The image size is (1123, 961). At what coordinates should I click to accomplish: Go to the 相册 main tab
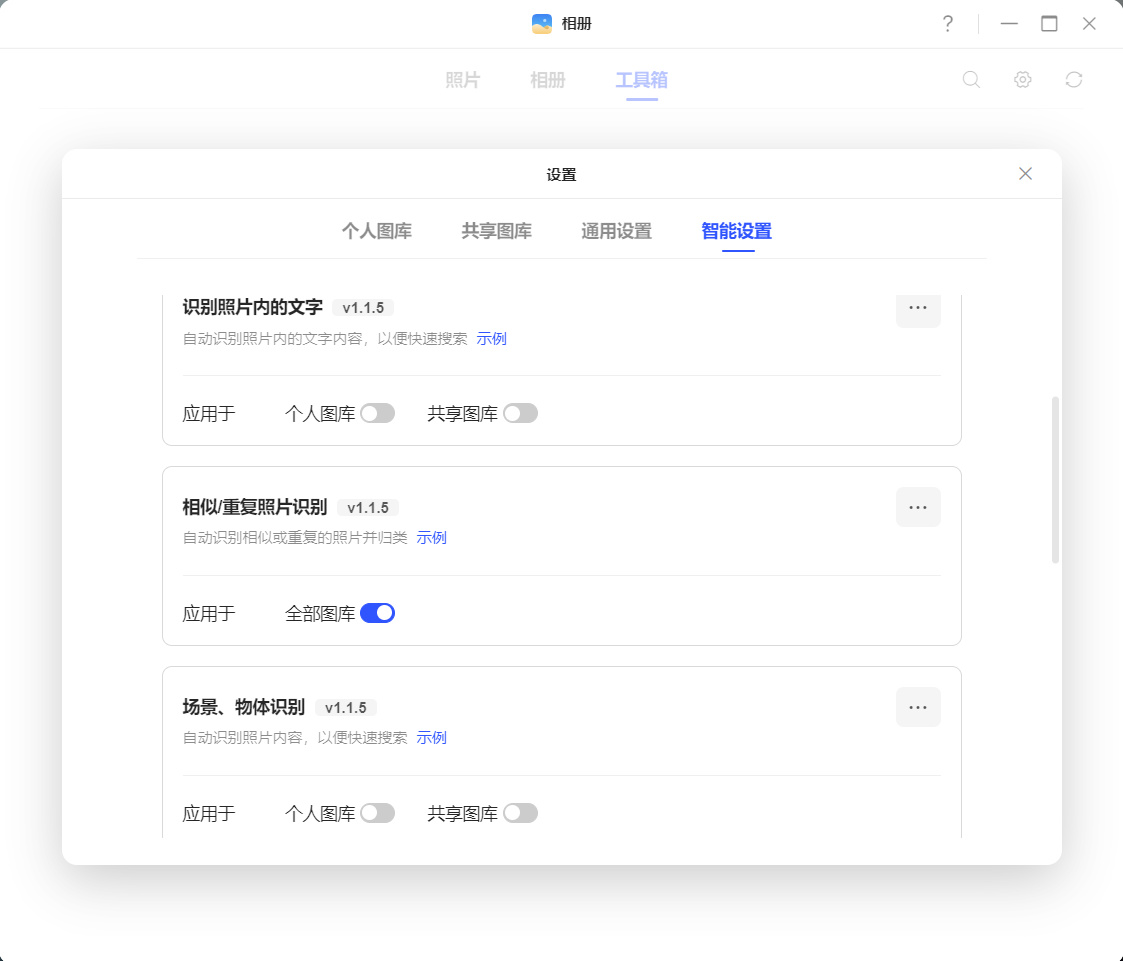click(548, 79)
